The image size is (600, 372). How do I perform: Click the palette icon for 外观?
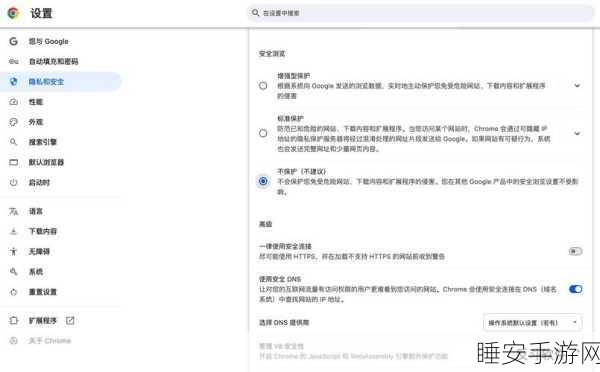13,122
